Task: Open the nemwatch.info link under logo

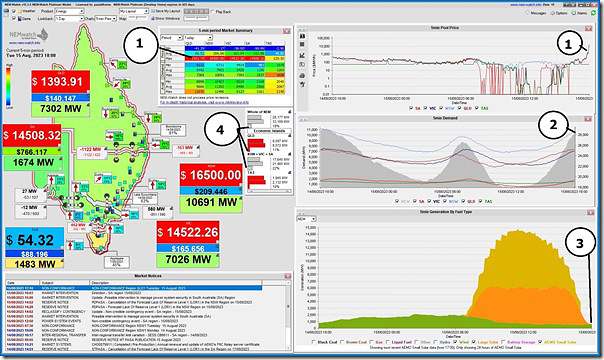Action: coord(24,43)
